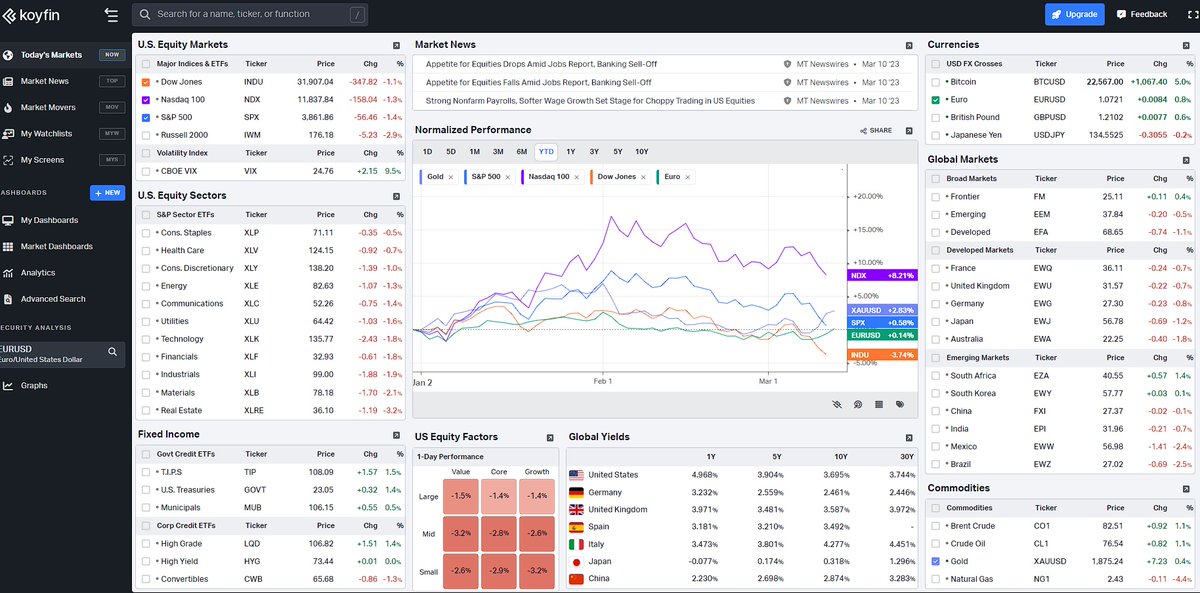Click the Japan flag in Global Yields

point(576,562)
